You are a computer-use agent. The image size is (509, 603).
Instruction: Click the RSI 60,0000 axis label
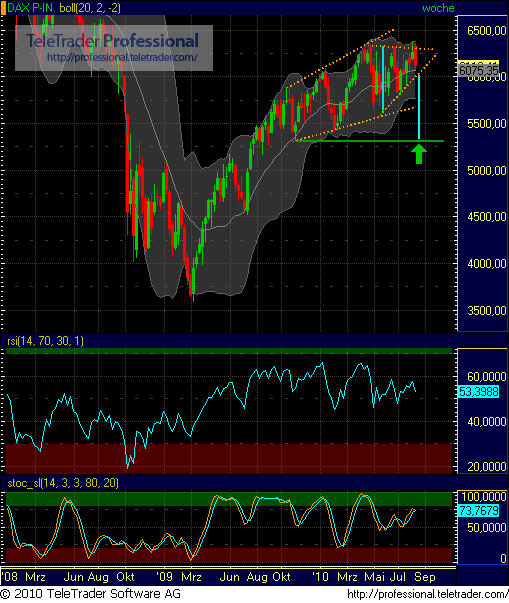point(487,376)
